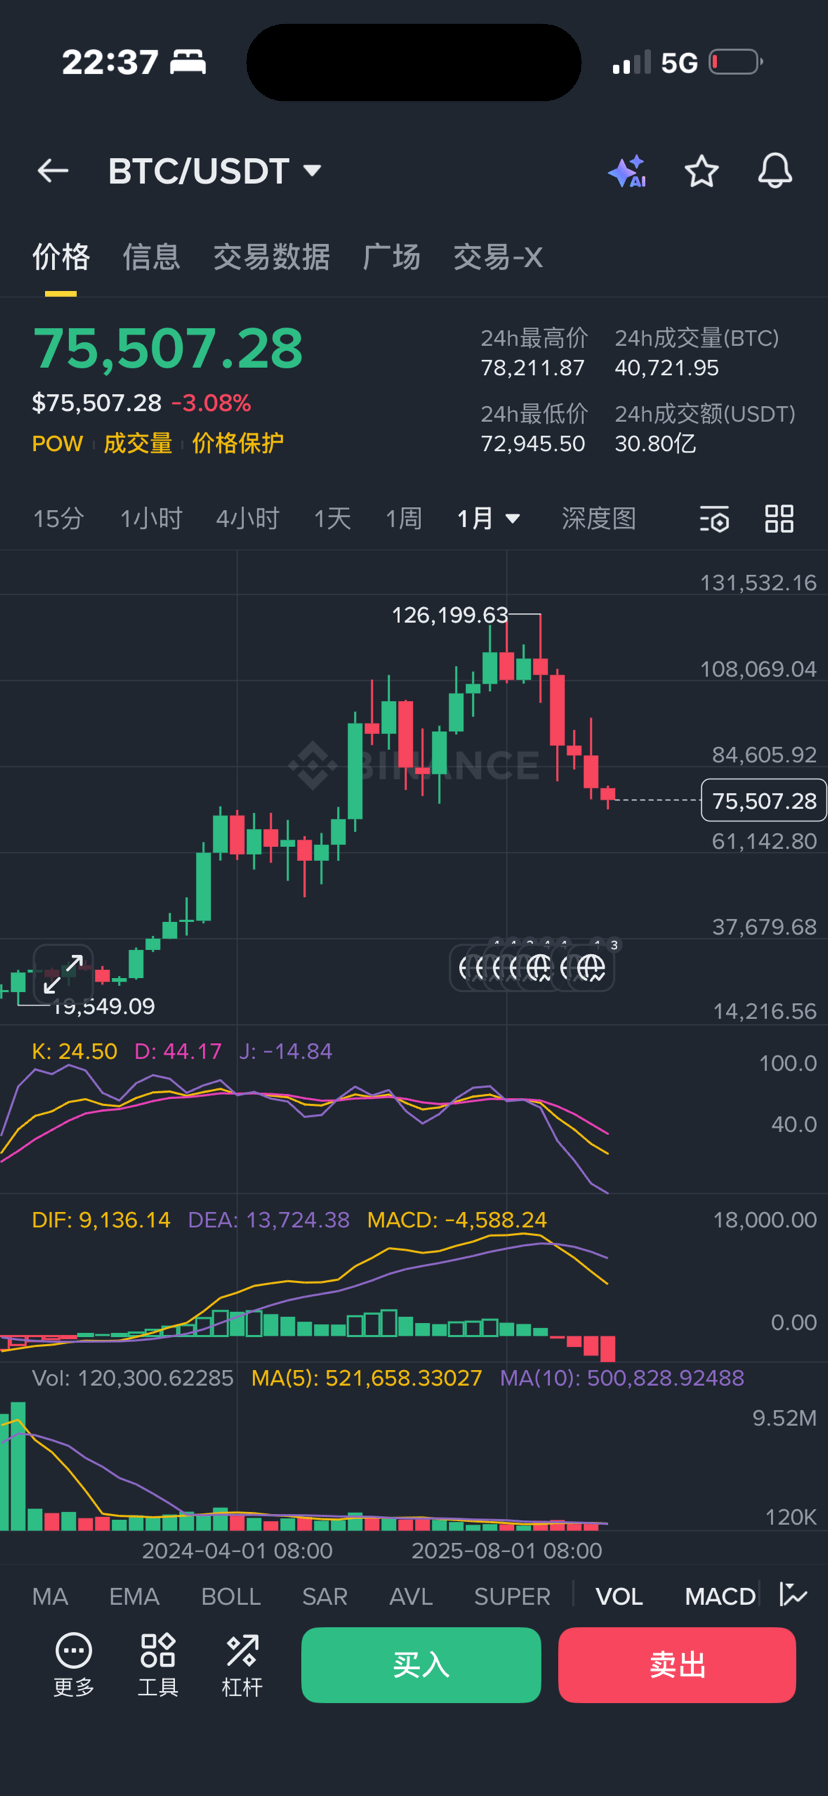Viewport: 828px width, 1796px height.
Task: Tap the DEA: 13,724.38 value
Action: (269, 1221)
